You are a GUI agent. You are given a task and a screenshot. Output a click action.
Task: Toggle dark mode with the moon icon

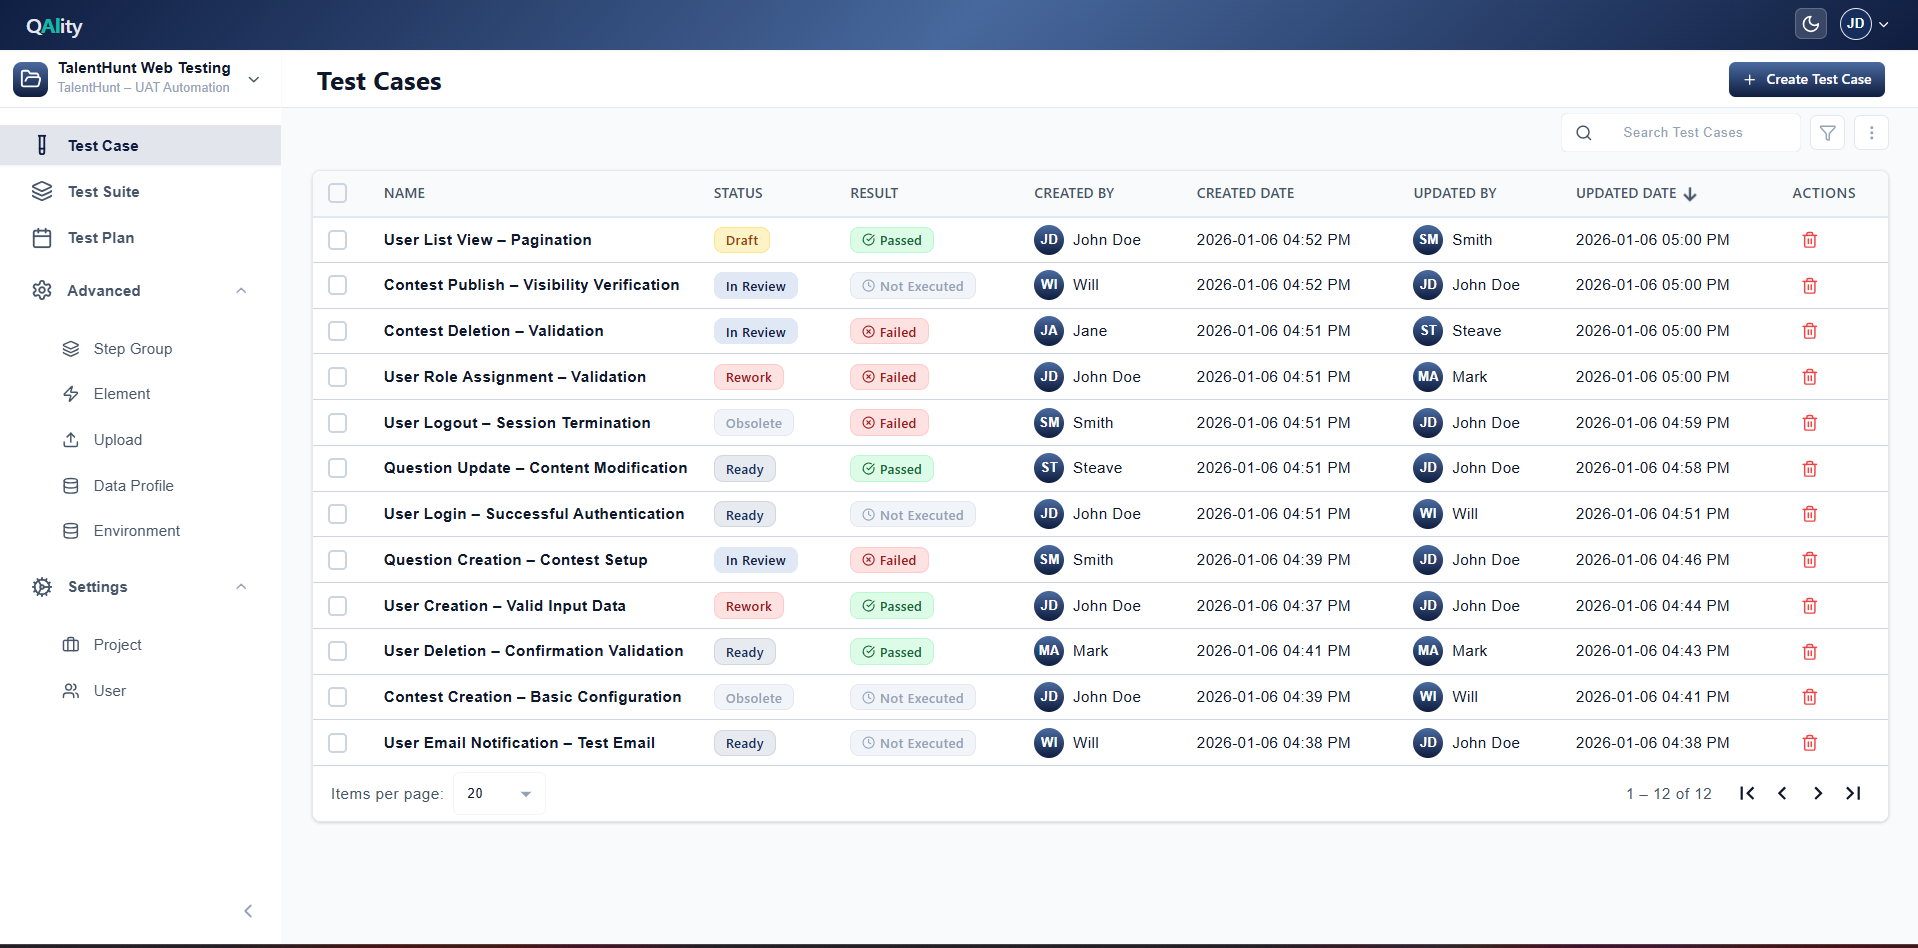(x=1810, y=23)
